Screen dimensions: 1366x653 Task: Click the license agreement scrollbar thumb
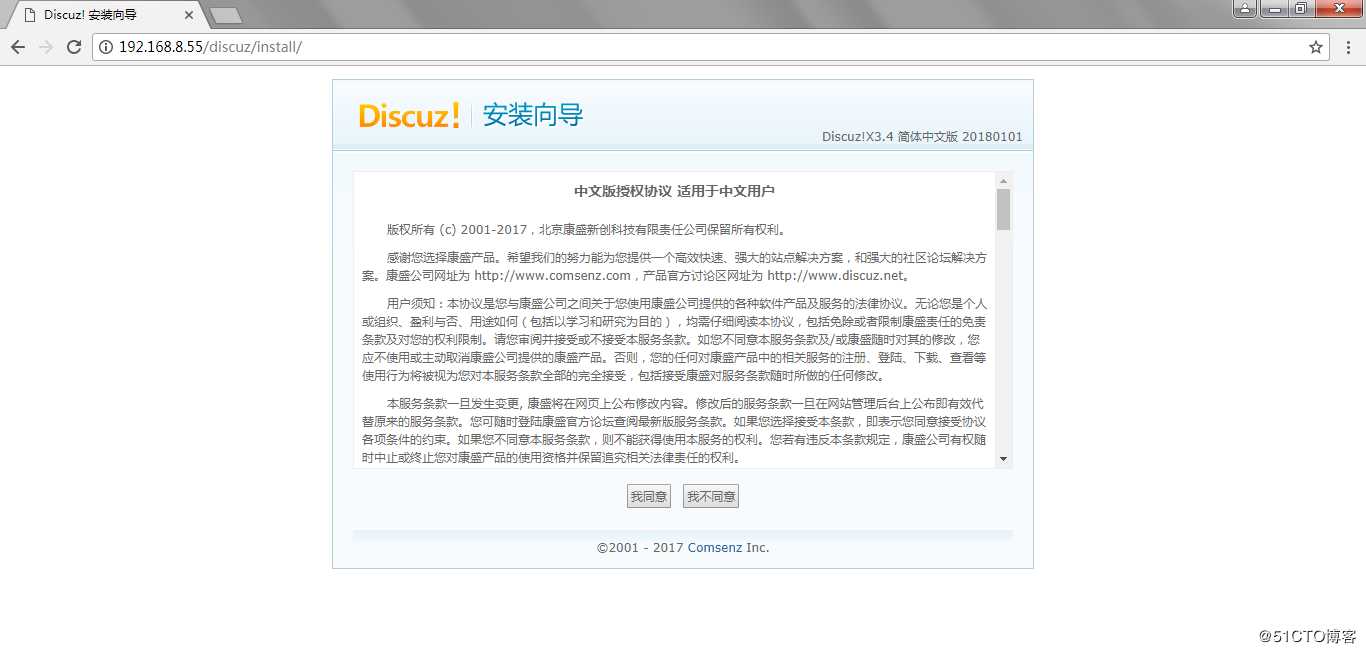(1003, 210)
